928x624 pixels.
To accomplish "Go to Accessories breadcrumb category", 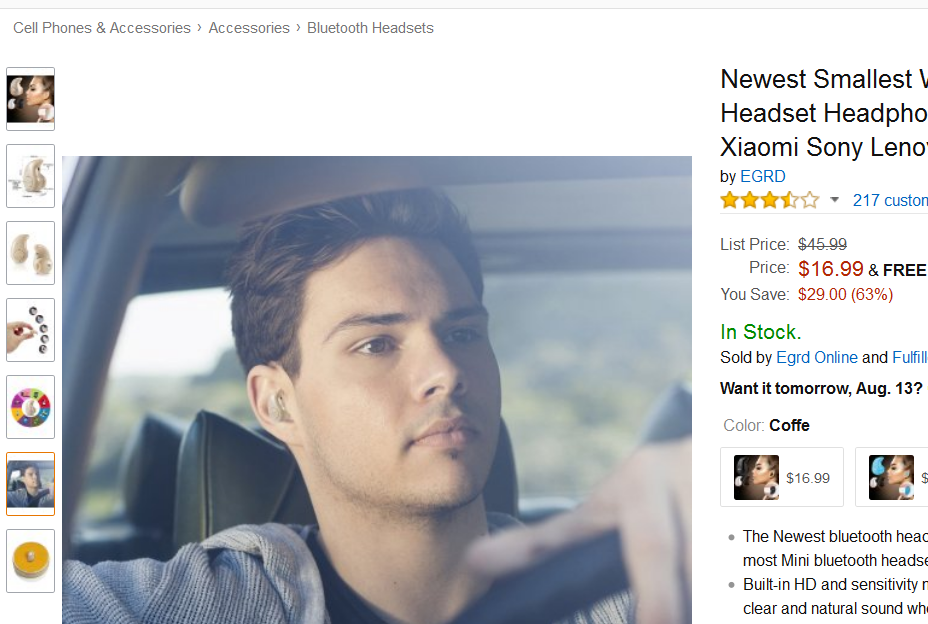I will coord(249,28).
